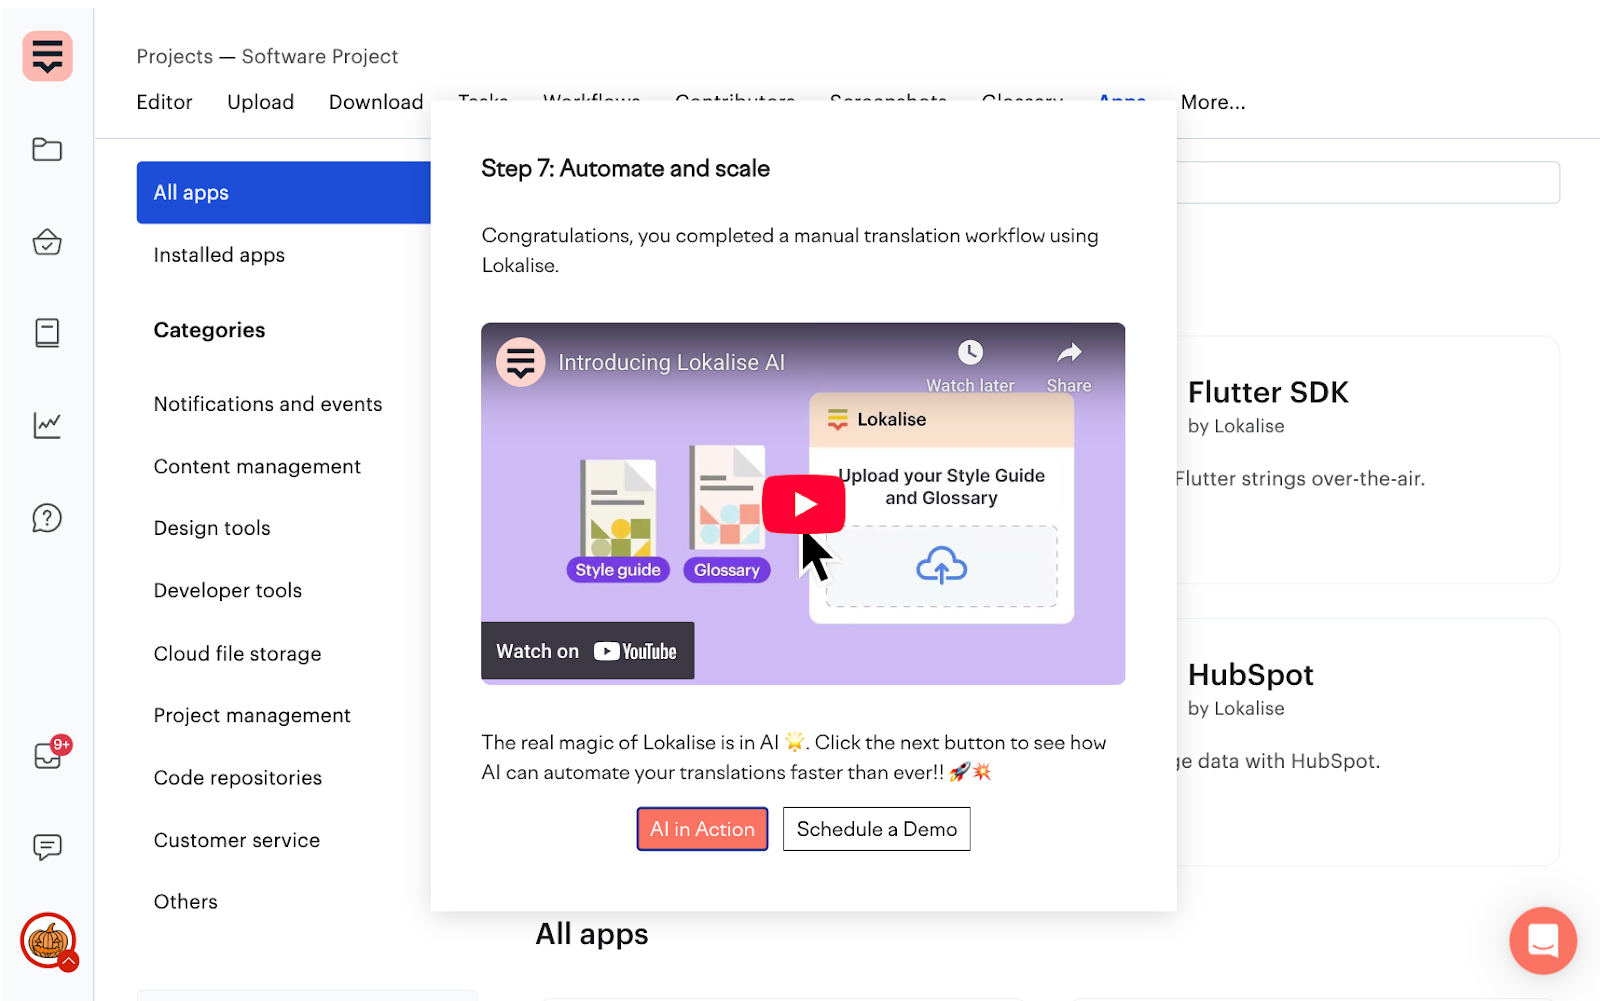
Task: Switch to the Editor tab
Action: coord(164,102)
